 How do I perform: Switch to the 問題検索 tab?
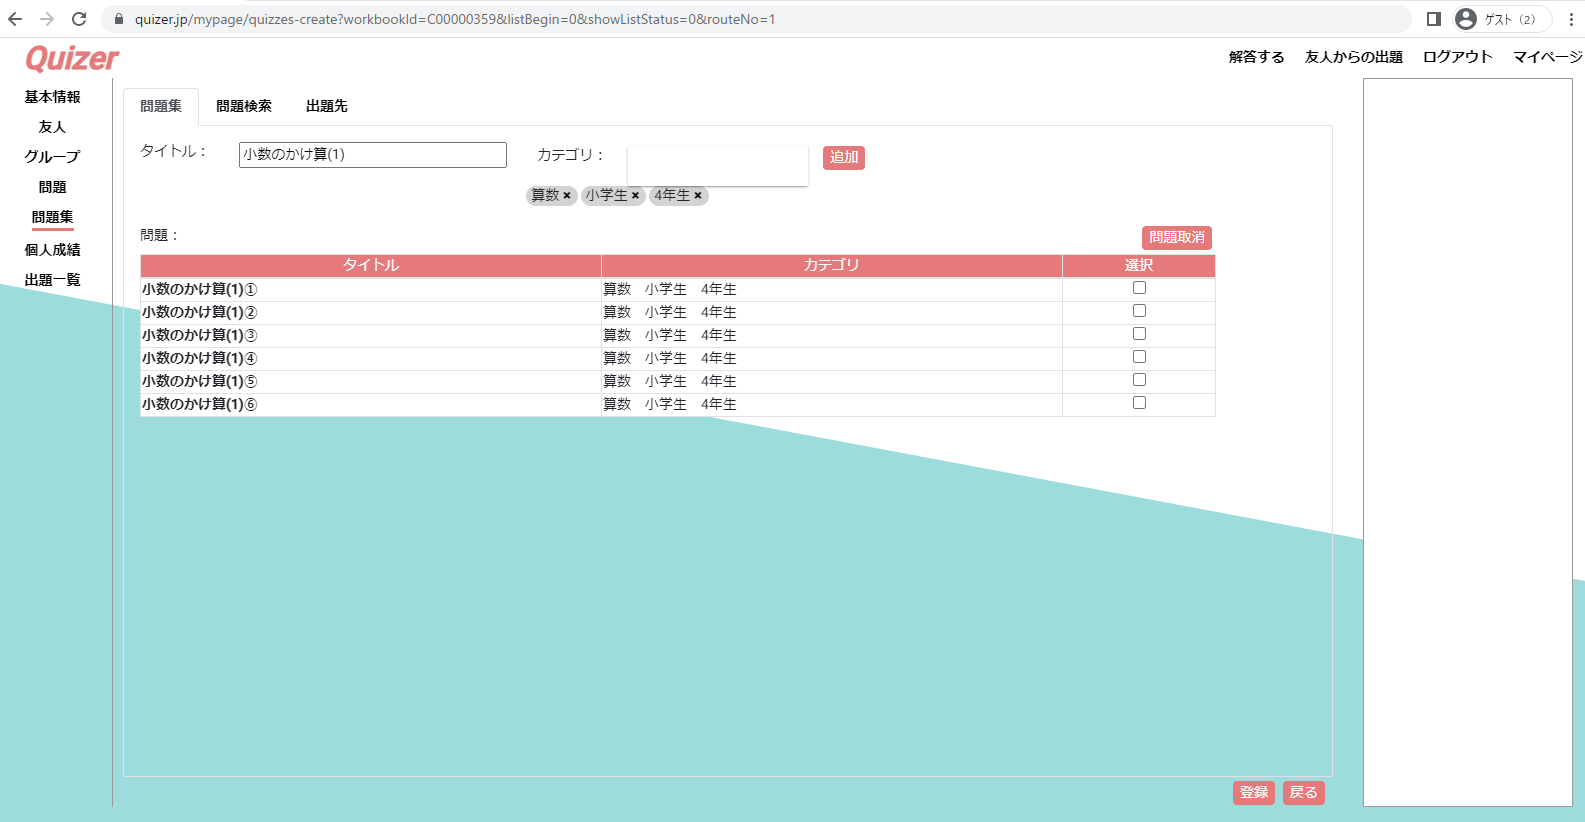[x=244, y=106]
